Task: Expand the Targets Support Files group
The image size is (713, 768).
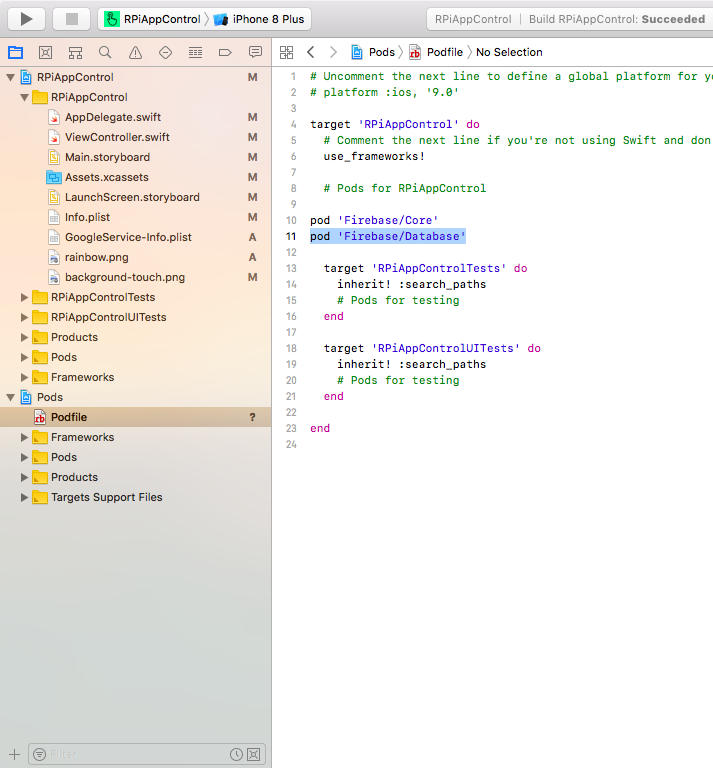Action: click(25, 497)
